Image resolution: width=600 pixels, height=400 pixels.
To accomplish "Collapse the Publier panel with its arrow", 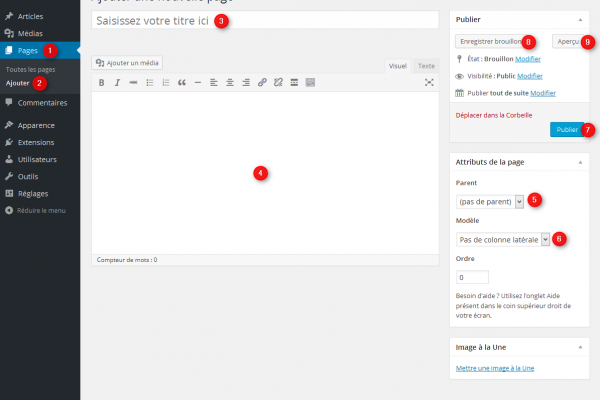I will (581, 19).
